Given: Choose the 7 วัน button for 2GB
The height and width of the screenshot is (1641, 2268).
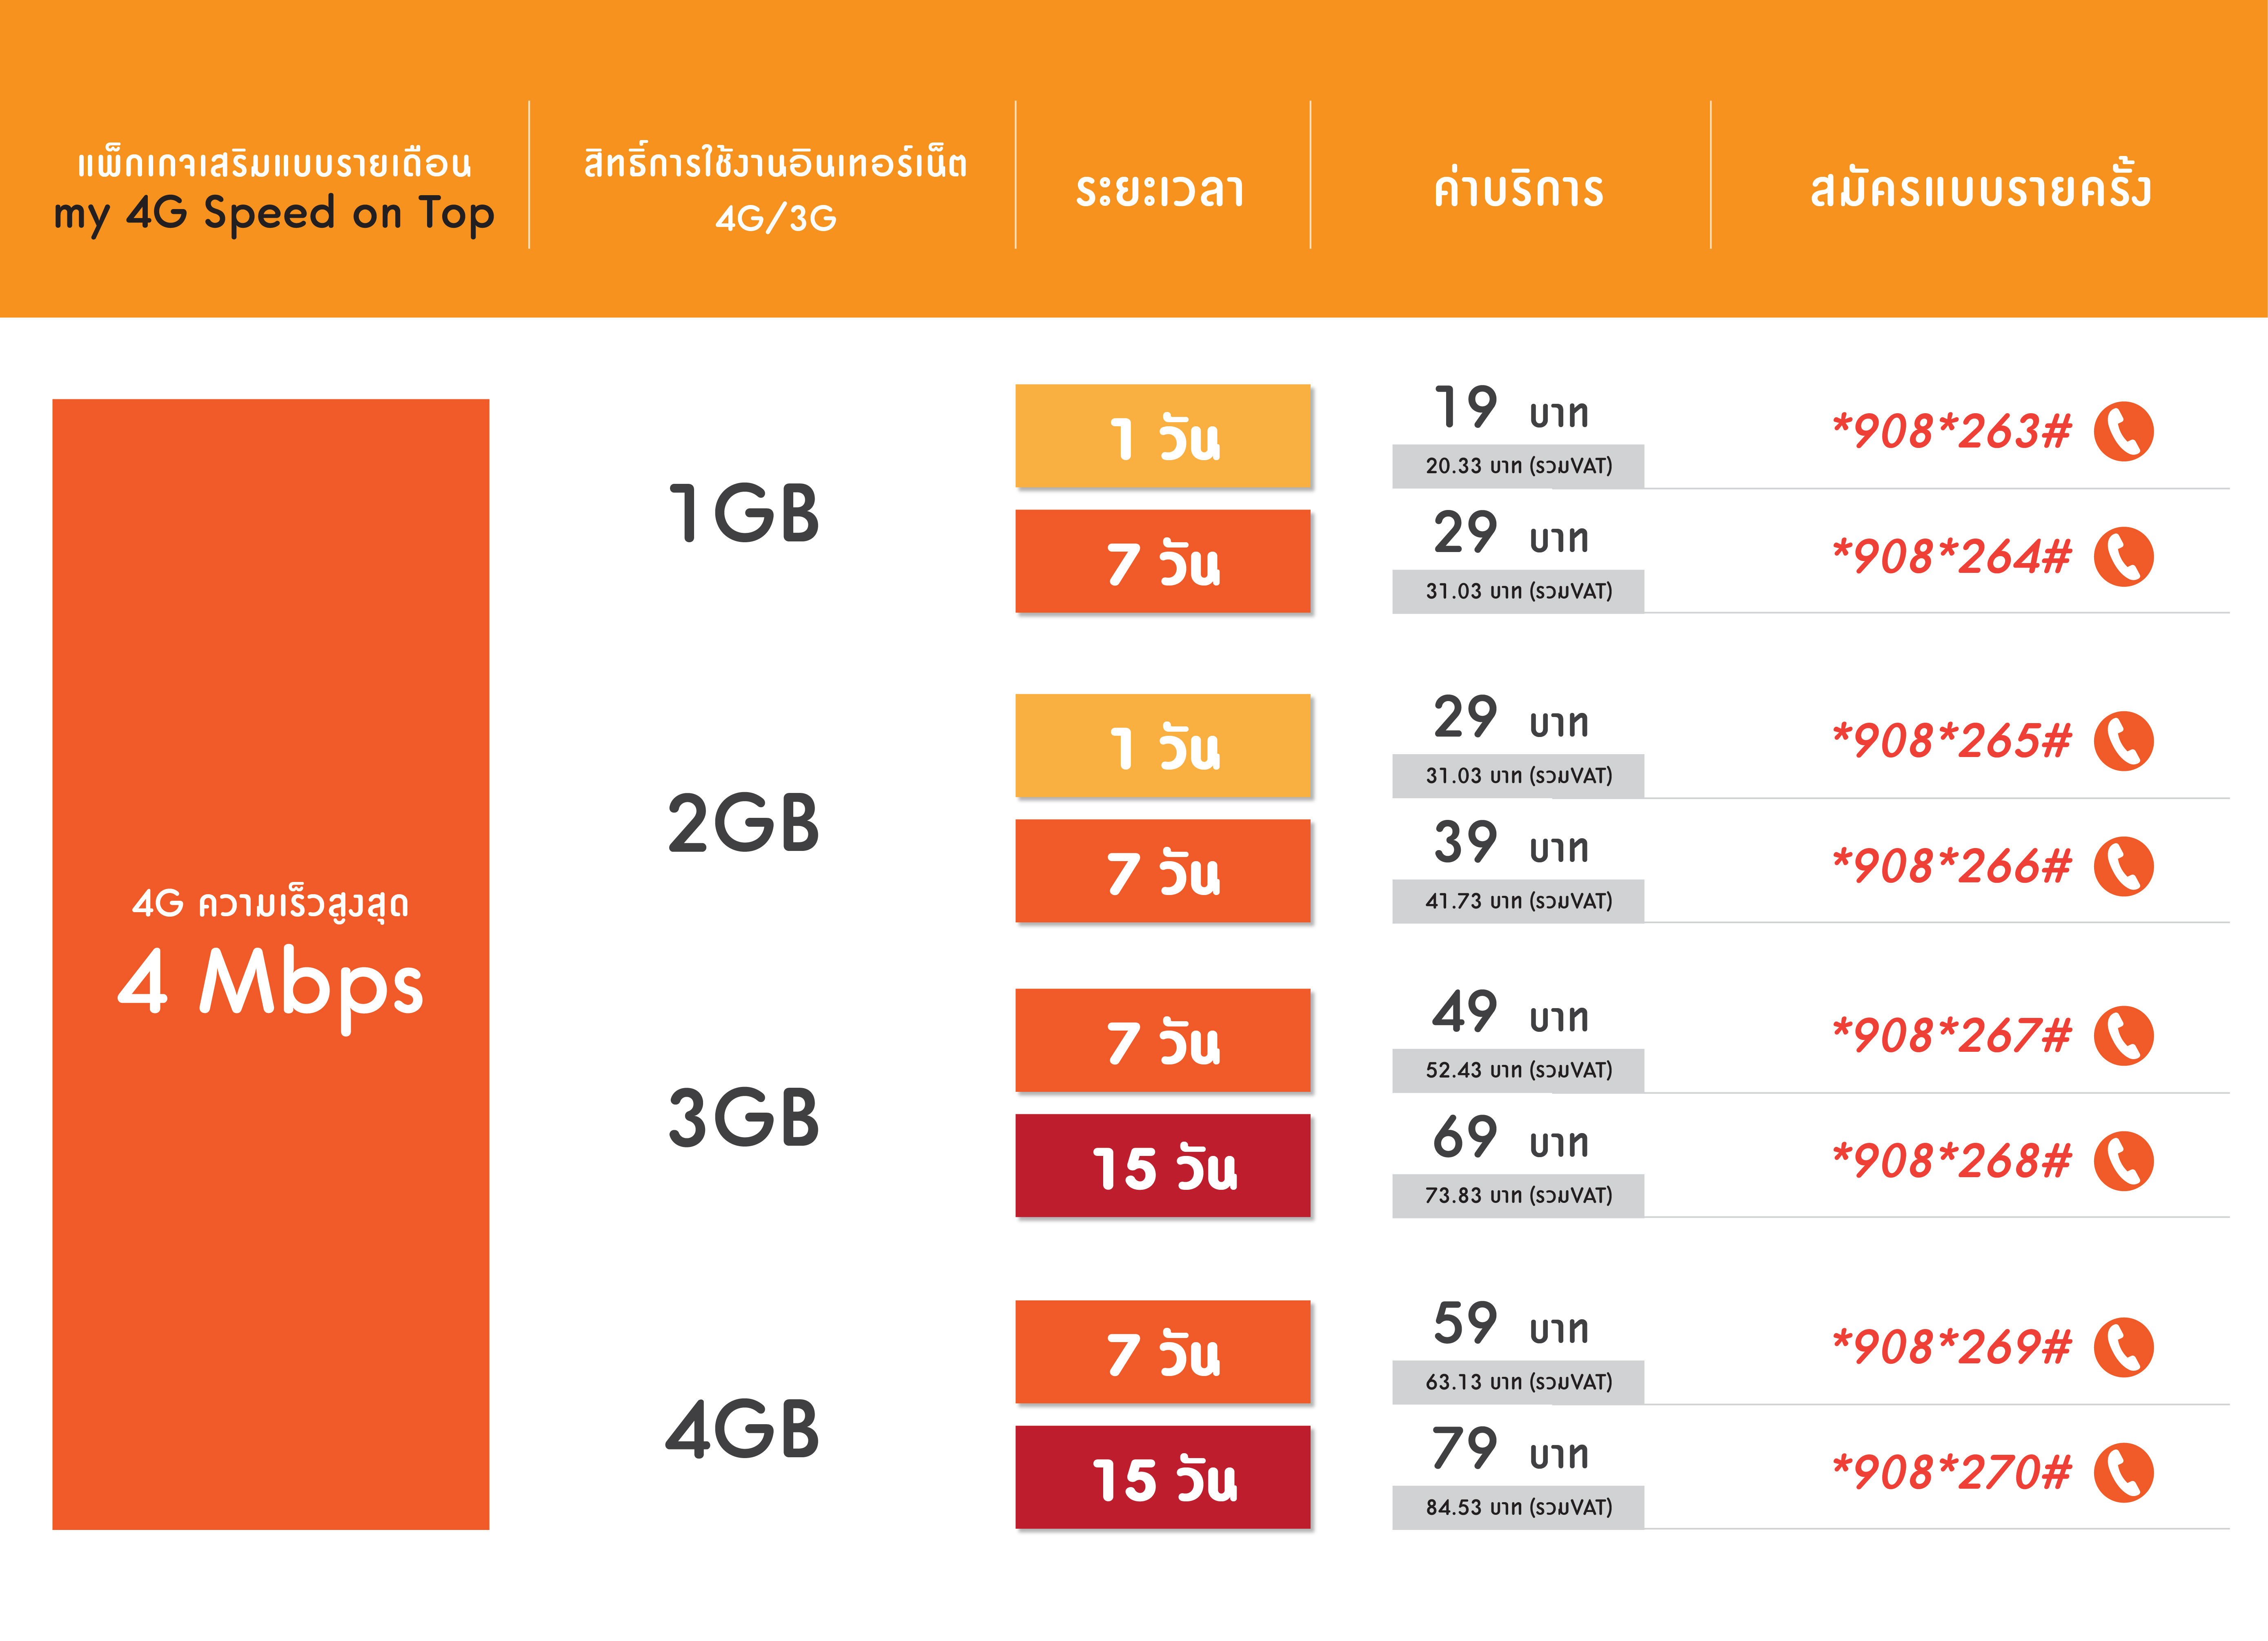Looking at the screenshot, I should click(1163, 871).
